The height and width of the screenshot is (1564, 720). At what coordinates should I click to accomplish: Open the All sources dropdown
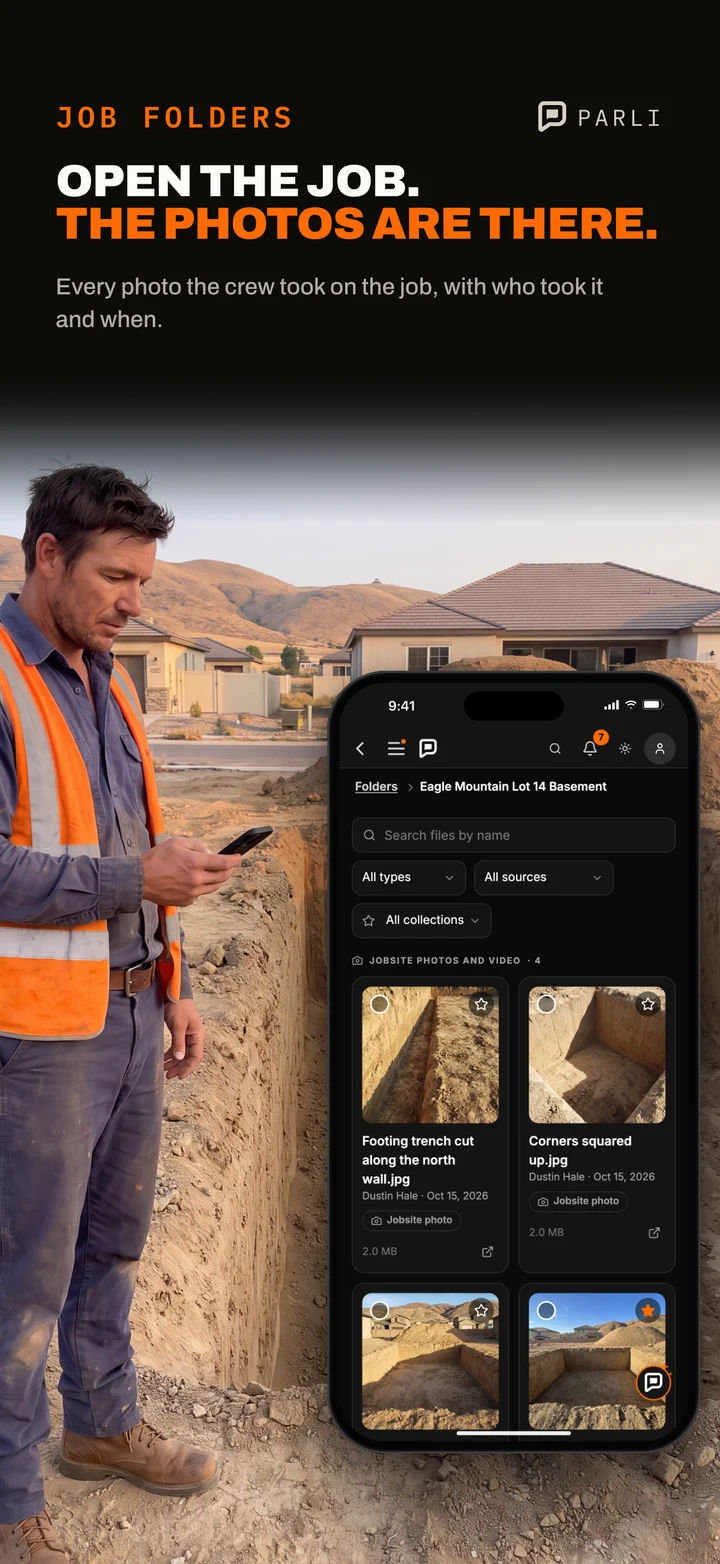click(x=543, y=877)
